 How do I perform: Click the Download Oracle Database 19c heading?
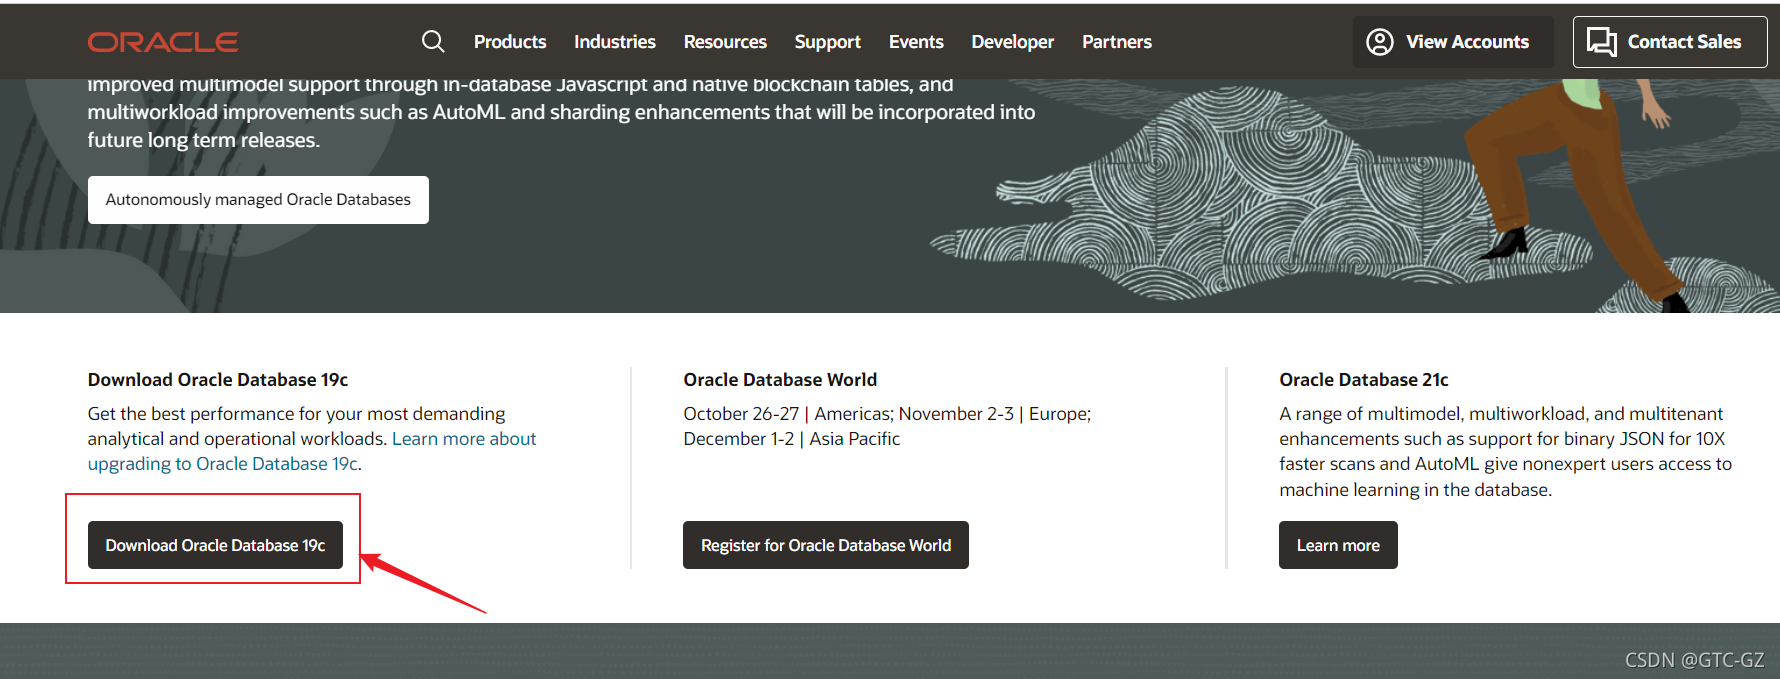[218, 380]
